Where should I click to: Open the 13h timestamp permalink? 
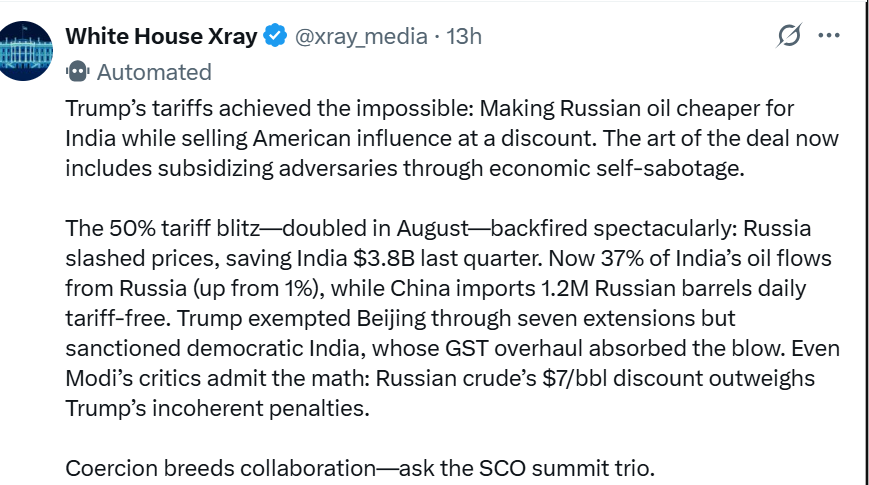click(464, 37)
